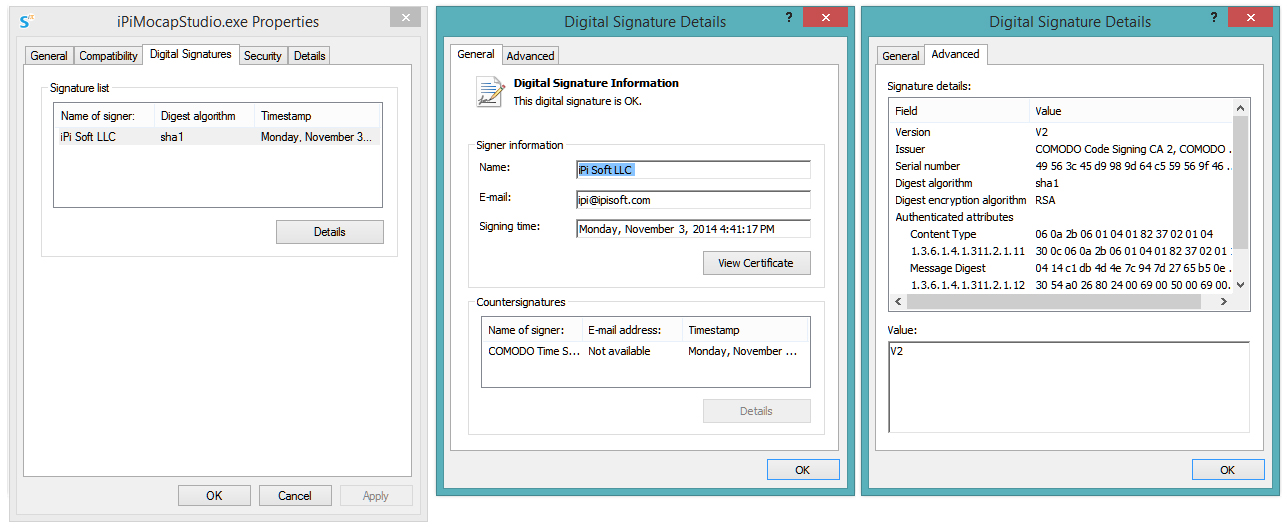Select the COMODO Time S... countersignature row
The width and height of the screenshot is (1287, 532).
[x=645, y=351]
